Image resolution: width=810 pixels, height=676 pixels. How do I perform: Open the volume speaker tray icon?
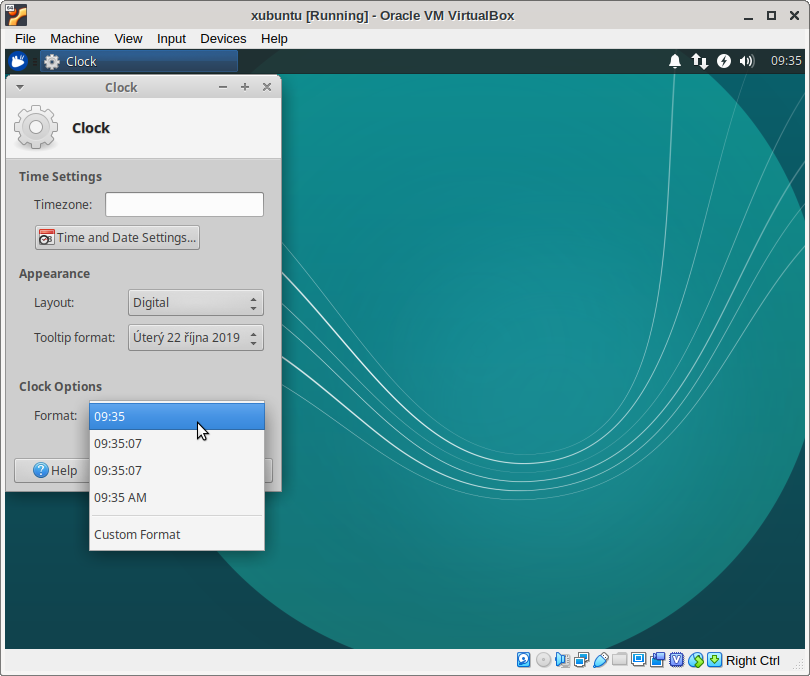point(747,61)
